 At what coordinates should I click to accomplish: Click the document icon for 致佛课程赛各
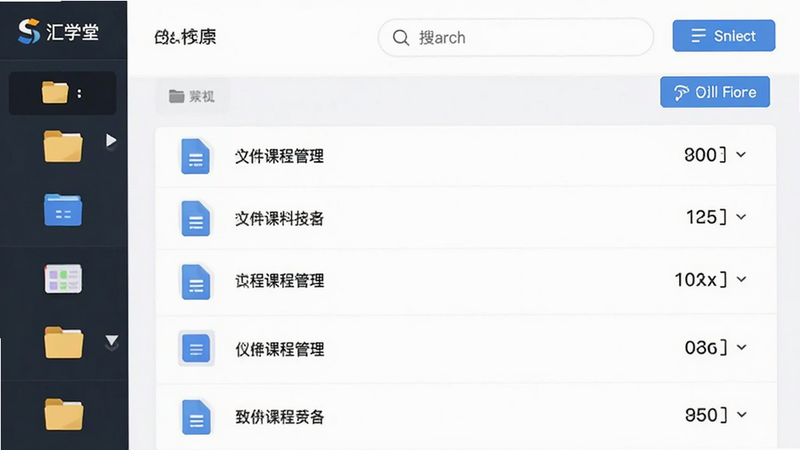(196, 417)
